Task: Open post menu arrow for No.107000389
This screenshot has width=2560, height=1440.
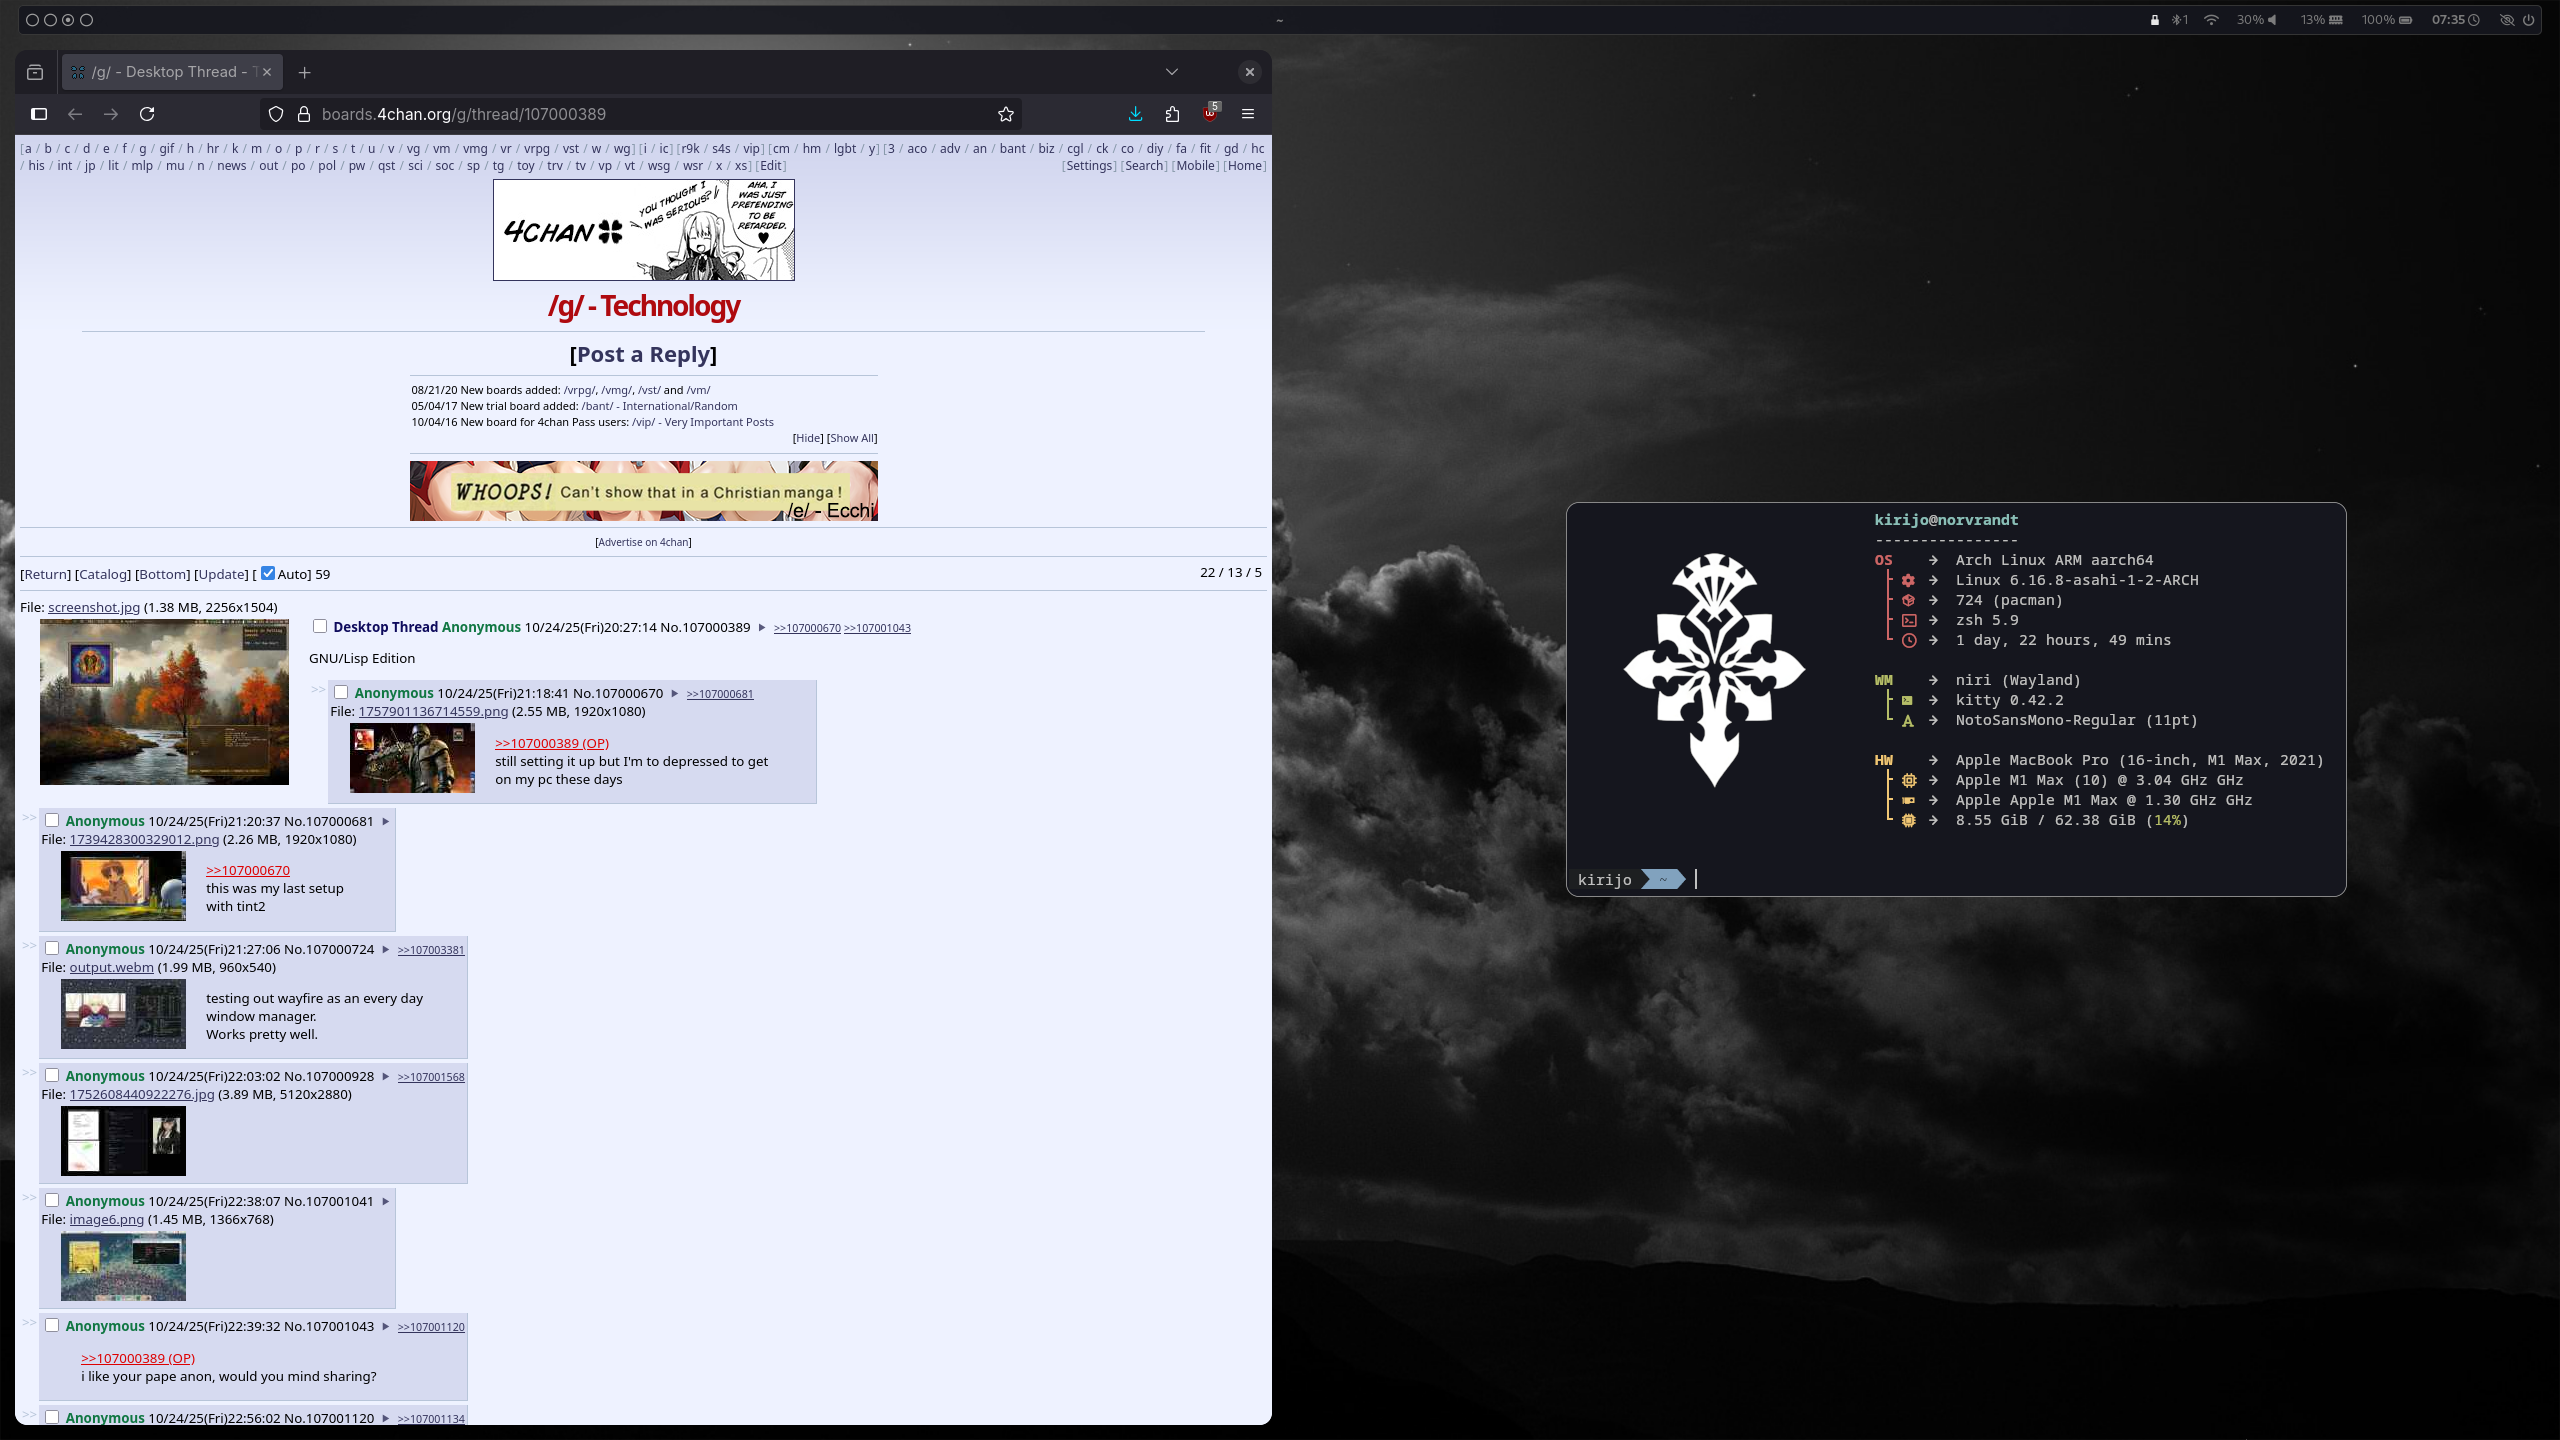Action: pos(762,628)
